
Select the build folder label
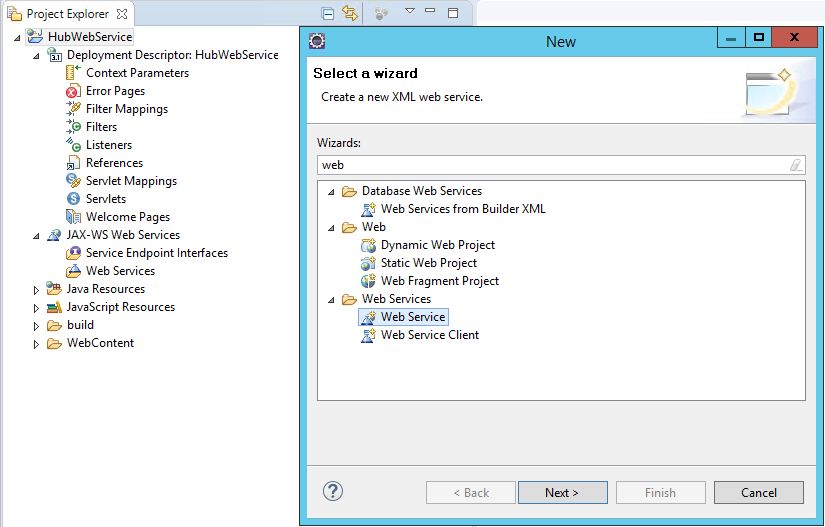click(81, 325)
